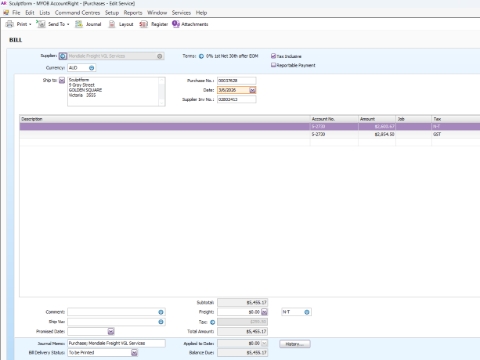The width and height of the screenshot is (480, 360).
Task: Click the second row's account number cell
Action: coord(334,134)
